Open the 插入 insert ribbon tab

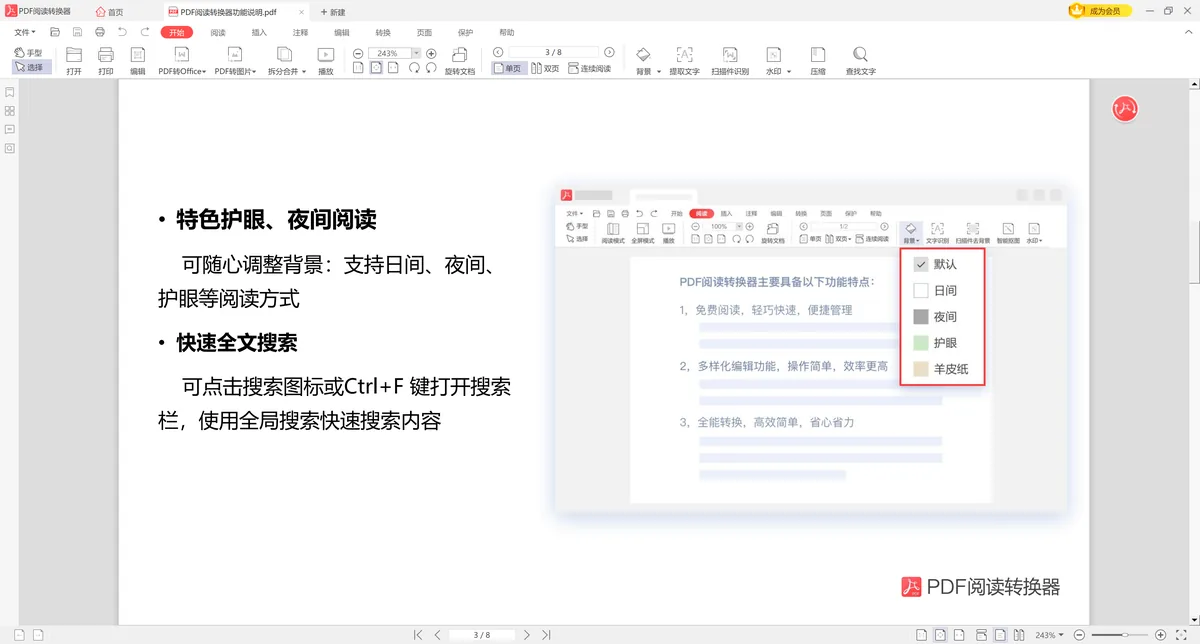259,32
